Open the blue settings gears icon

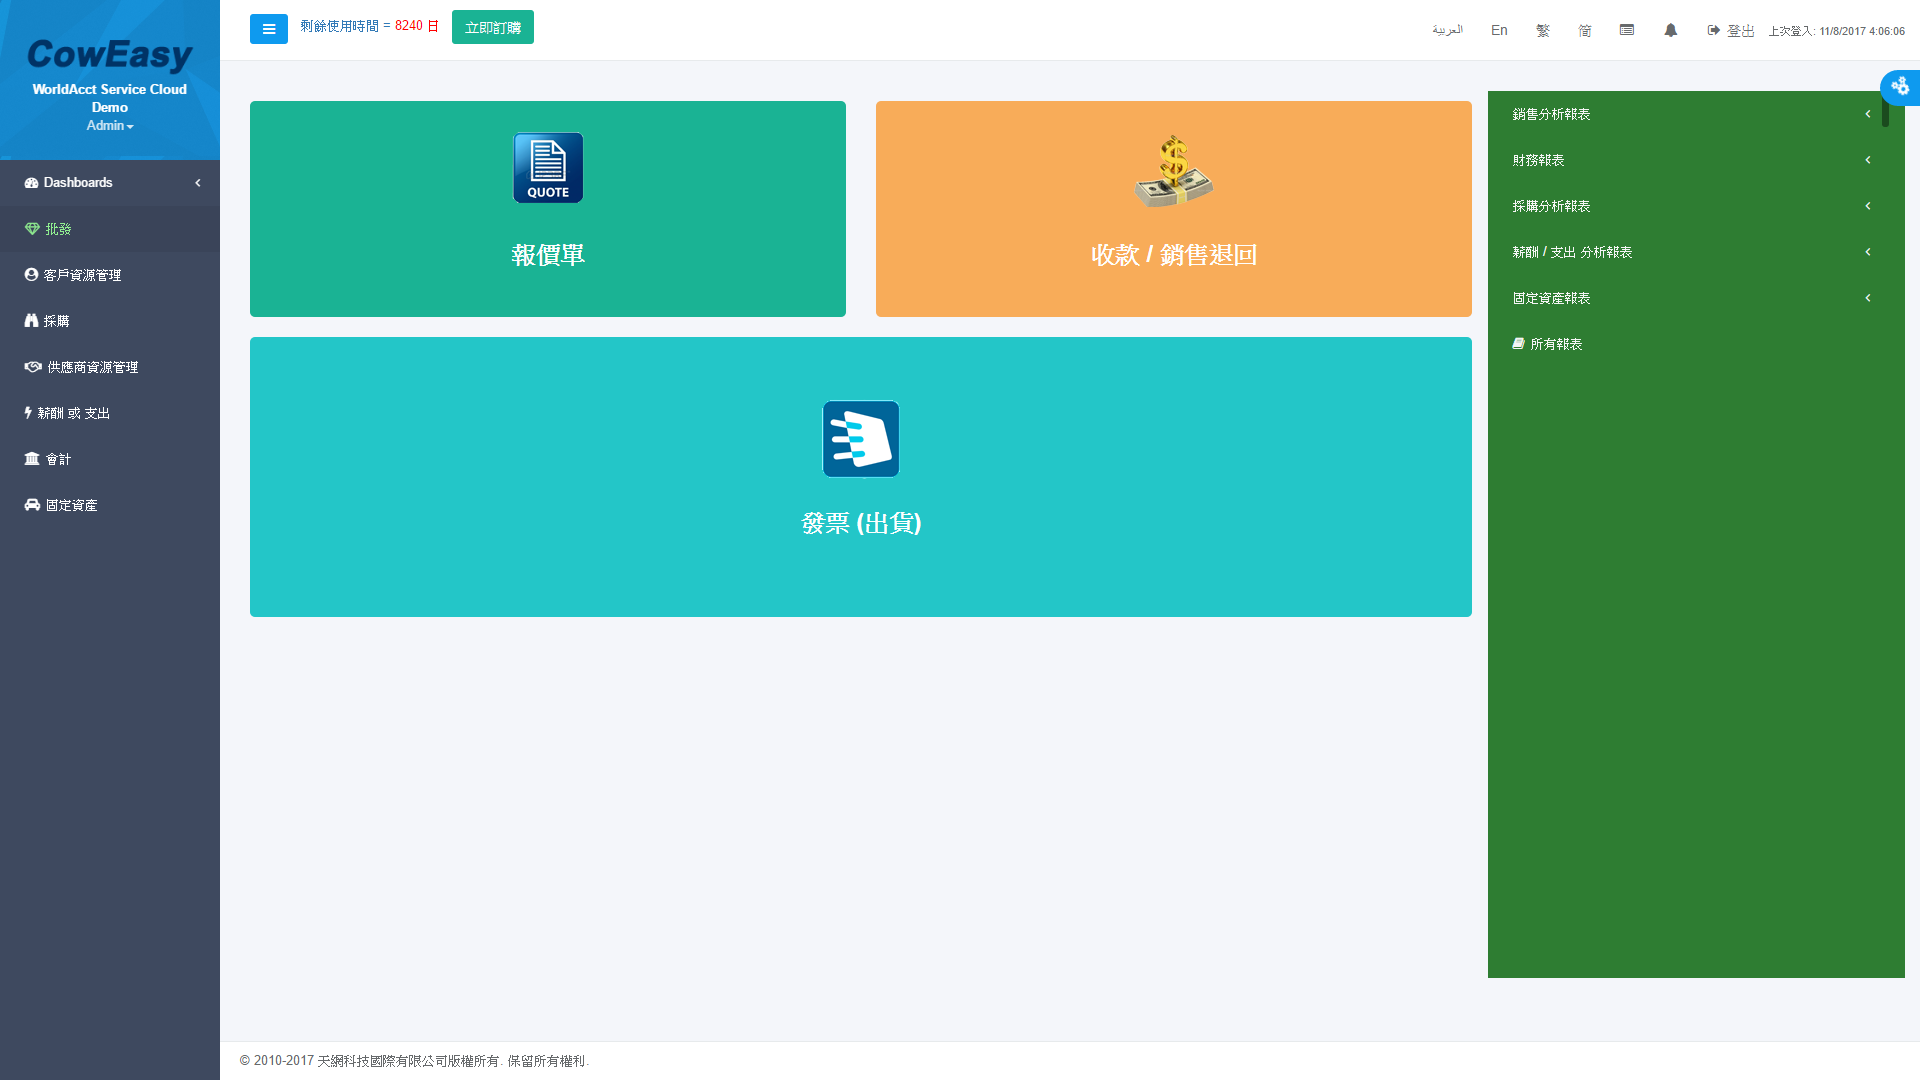(x=1900, y=87)
